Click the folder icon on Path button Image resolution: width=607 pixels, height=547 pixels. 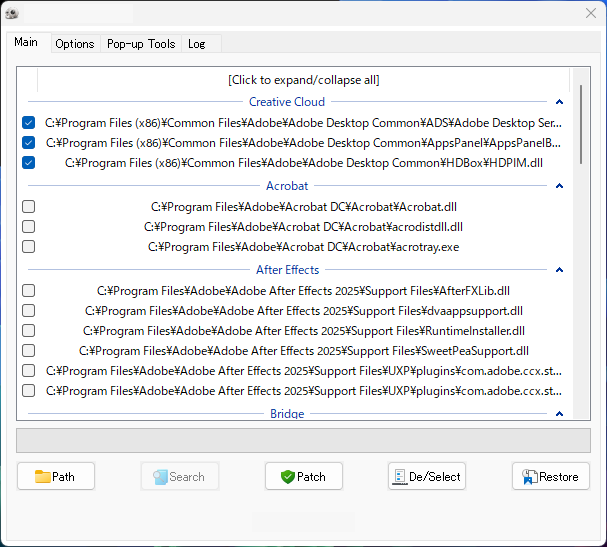pyautogui.click(x=43, y=477)
